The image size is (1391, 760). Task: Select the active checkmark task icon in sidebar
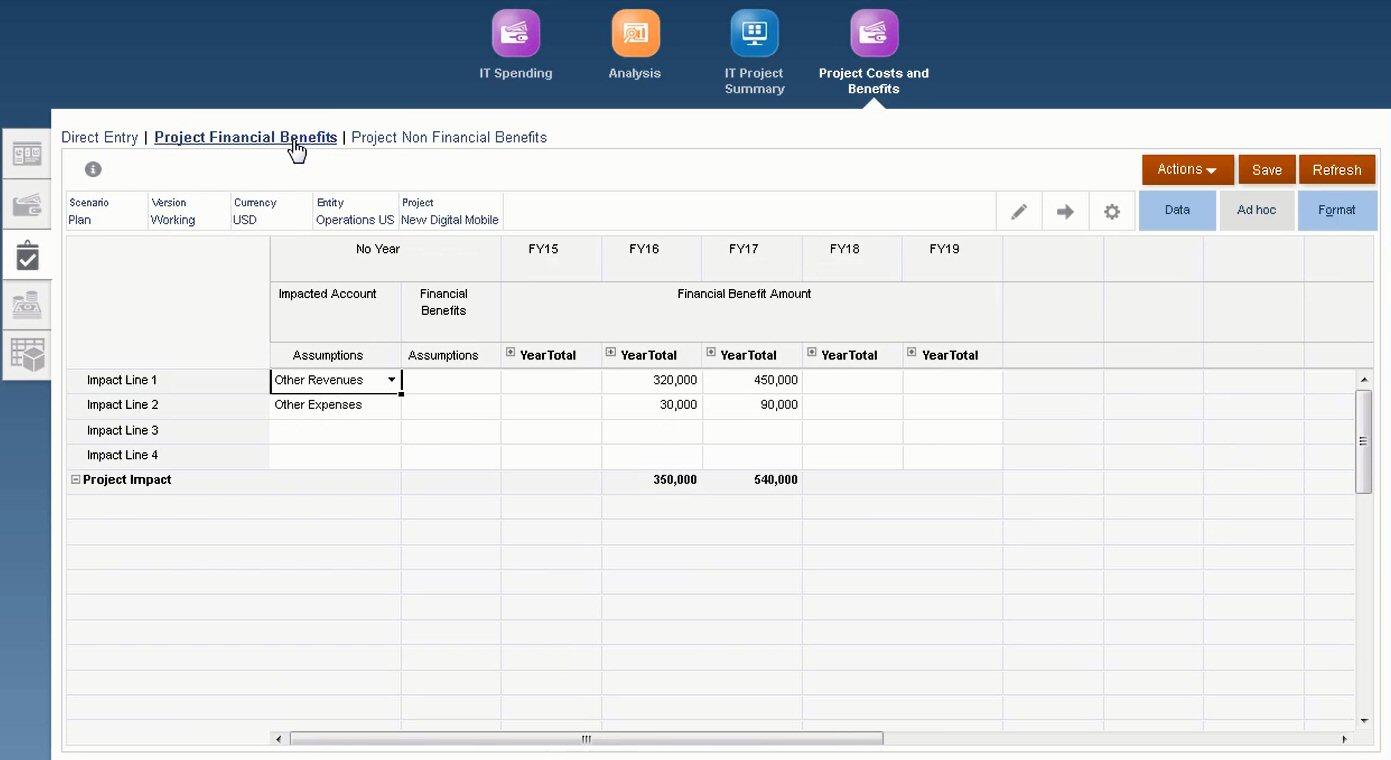(26, 255)
